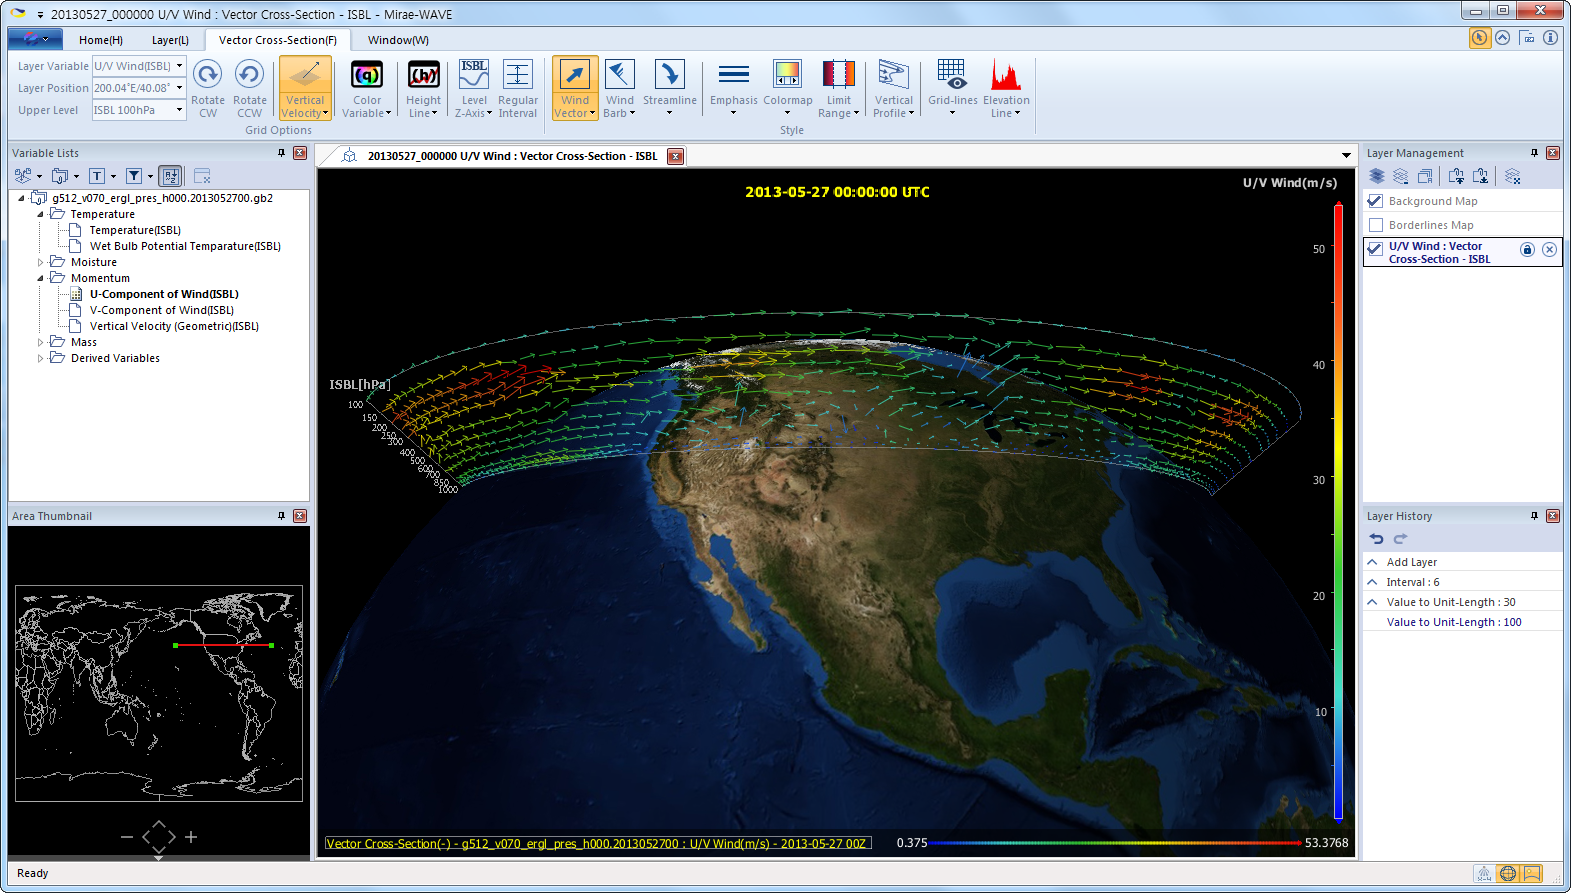Uncheck the Background Map layer checkbox
Screen dimensions: 1571x893
(x=1375, y=201)
